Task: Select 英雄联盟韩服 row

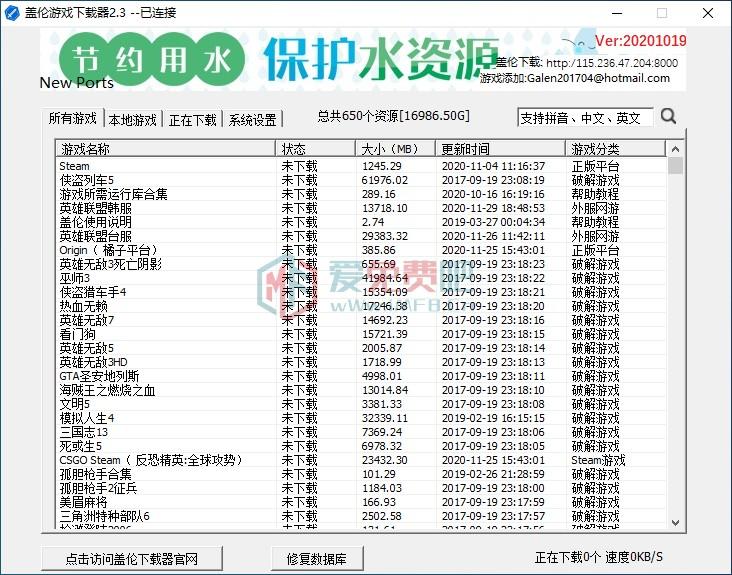Action: point(361,208)
